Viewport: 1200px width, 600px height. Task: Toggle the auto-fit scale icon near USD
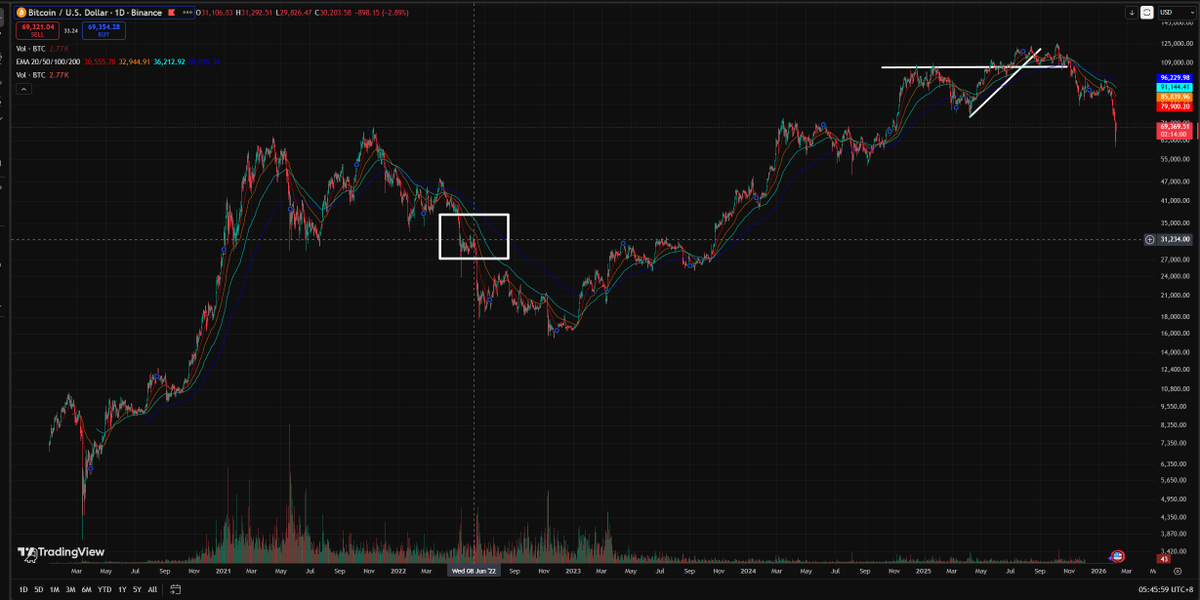pos(1146,13)
